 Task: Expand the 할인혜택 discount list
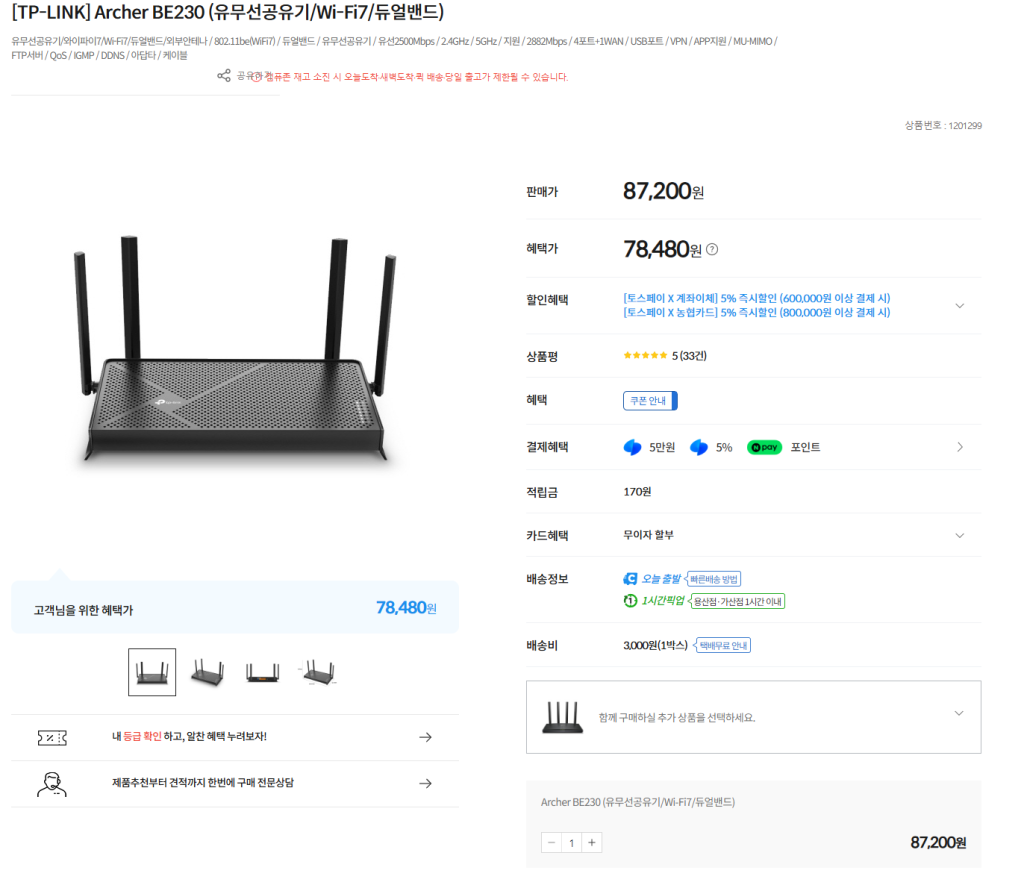[x=959, y=305]
